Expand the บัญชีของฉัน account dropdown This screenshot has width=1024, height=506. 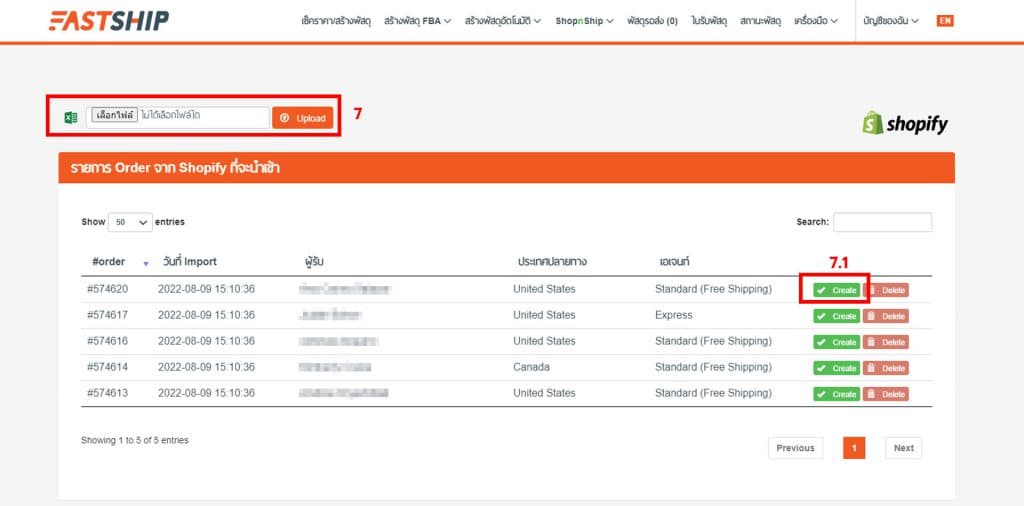pyautogui.click(x=891, y=21)
